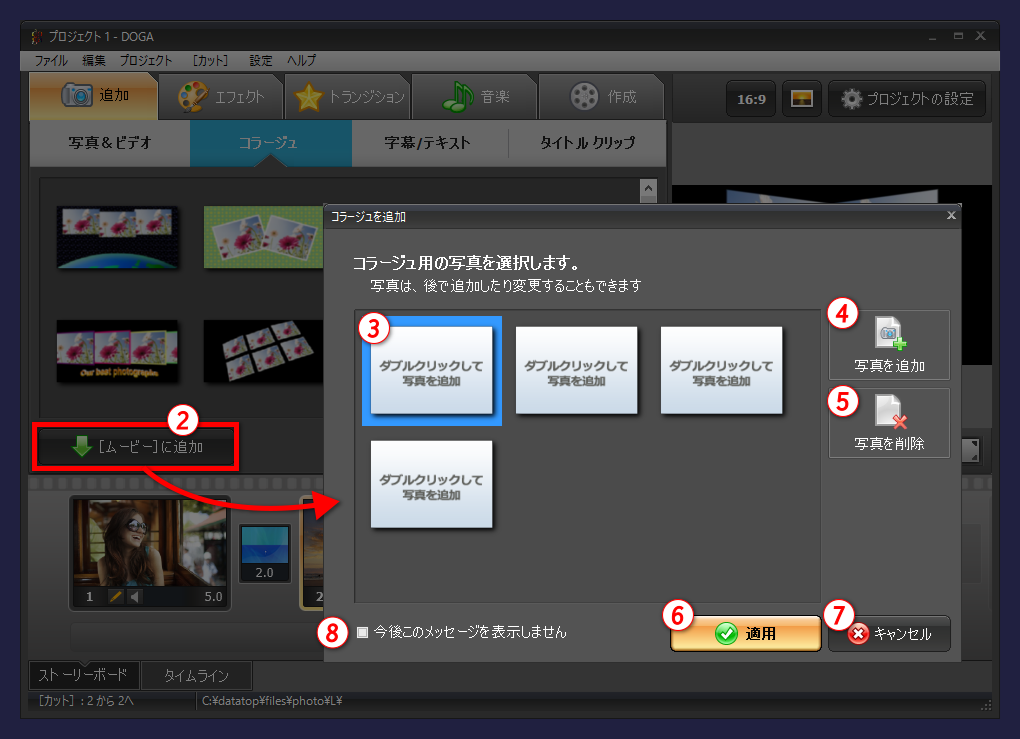Image resolution: width=1020 pixels, height=739 pixels.
Task: Open the ファイル menu
Action: click(53, 60)
